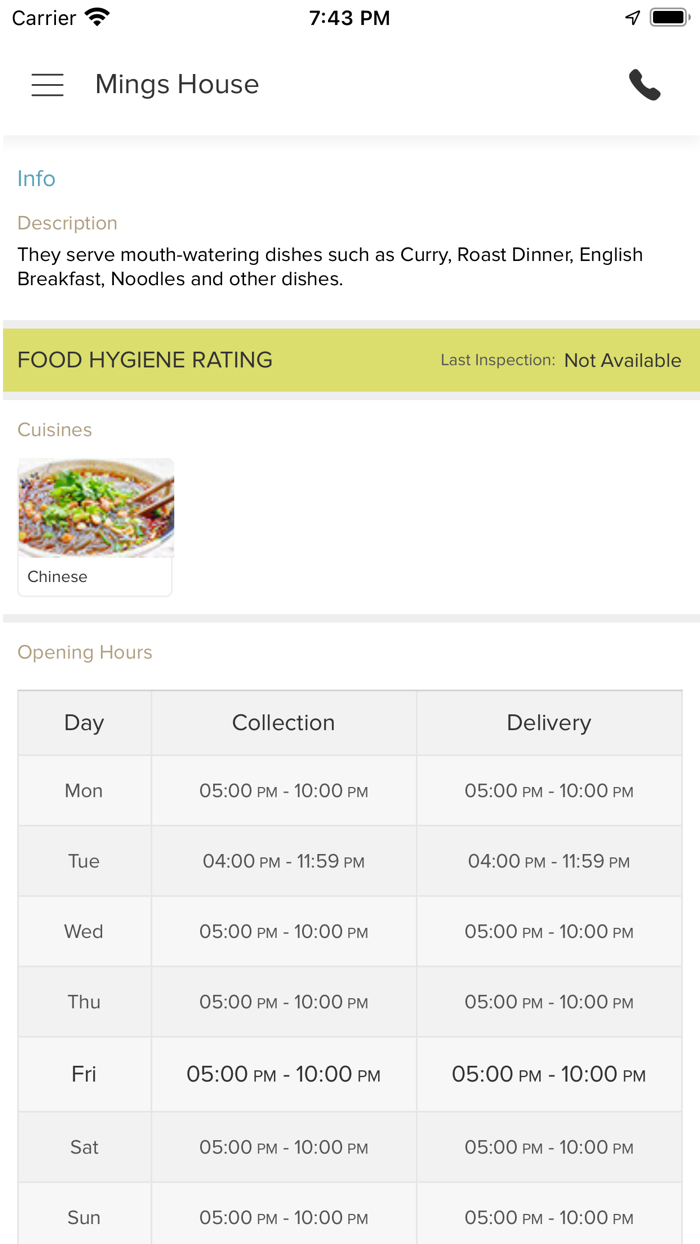Tap the Collection column header
The height and width of the screenshot is (1244, 700).
[283, 723]
